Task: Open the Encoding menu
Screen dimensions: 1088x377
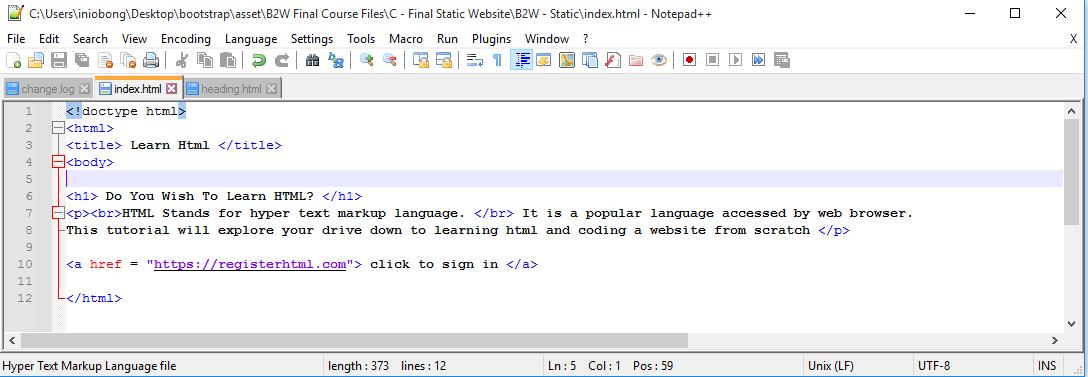Action: tap(186, 39)
